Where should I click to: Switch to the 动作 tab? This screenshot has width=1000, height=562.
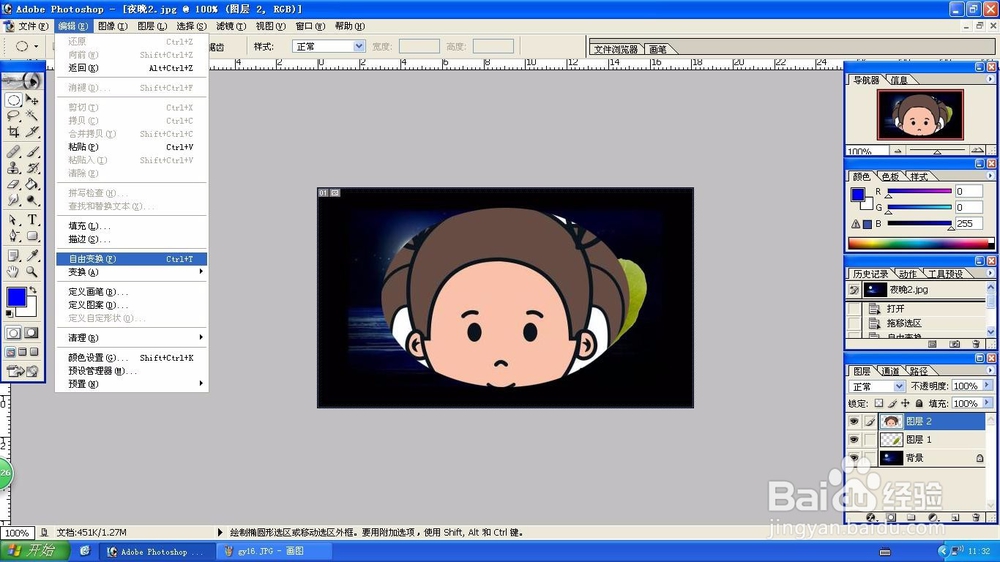(908, 274)
